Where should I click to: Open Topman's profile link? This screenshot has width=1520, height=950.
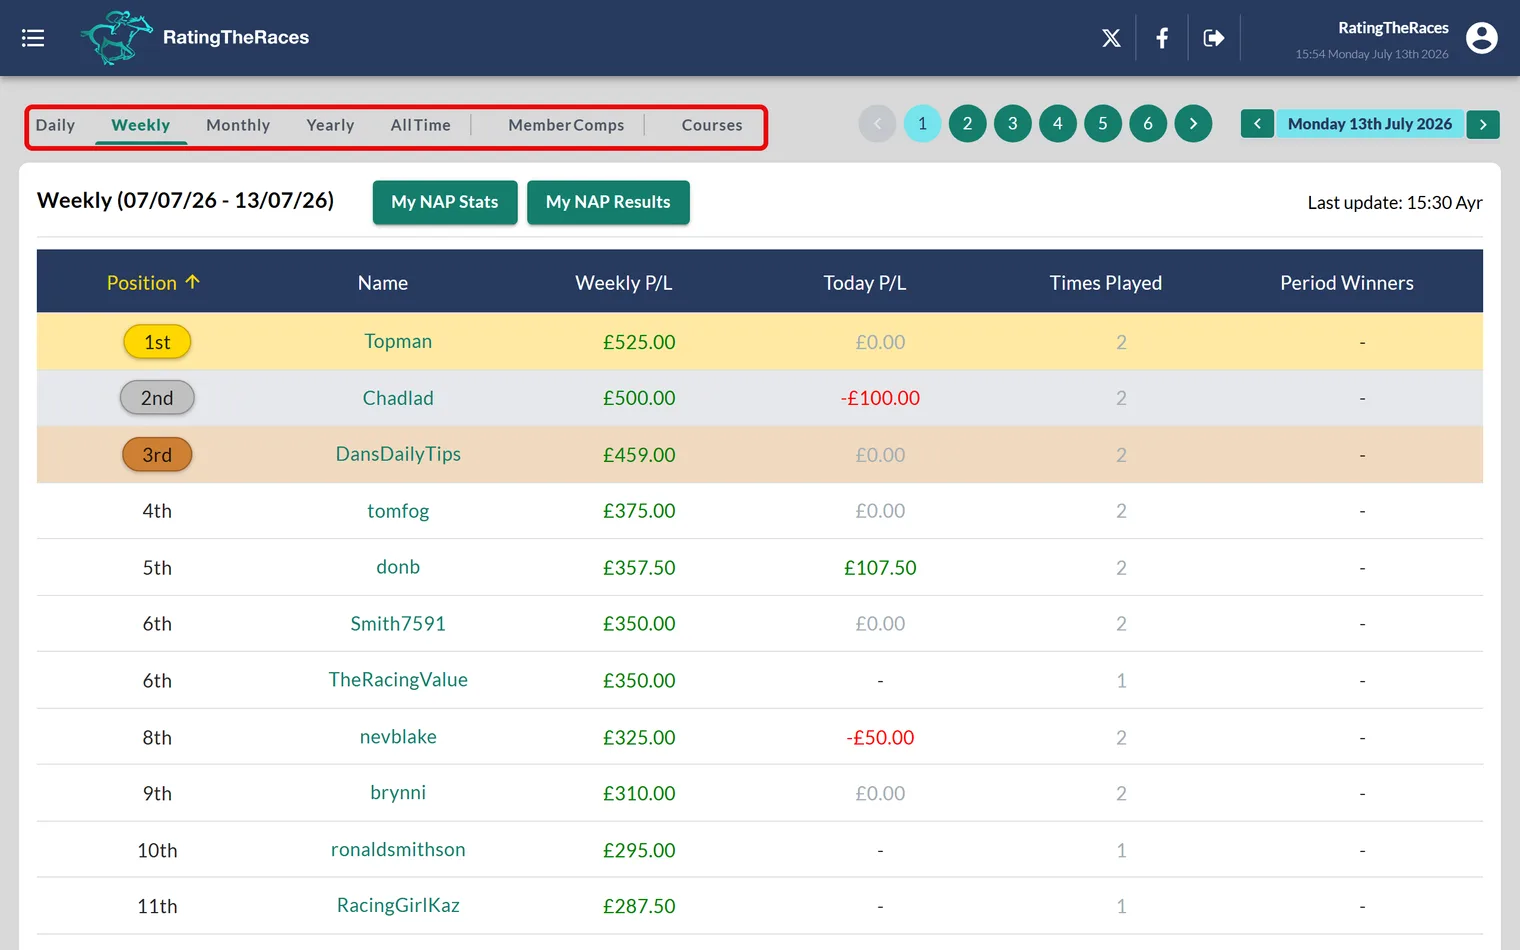(398, 341)
